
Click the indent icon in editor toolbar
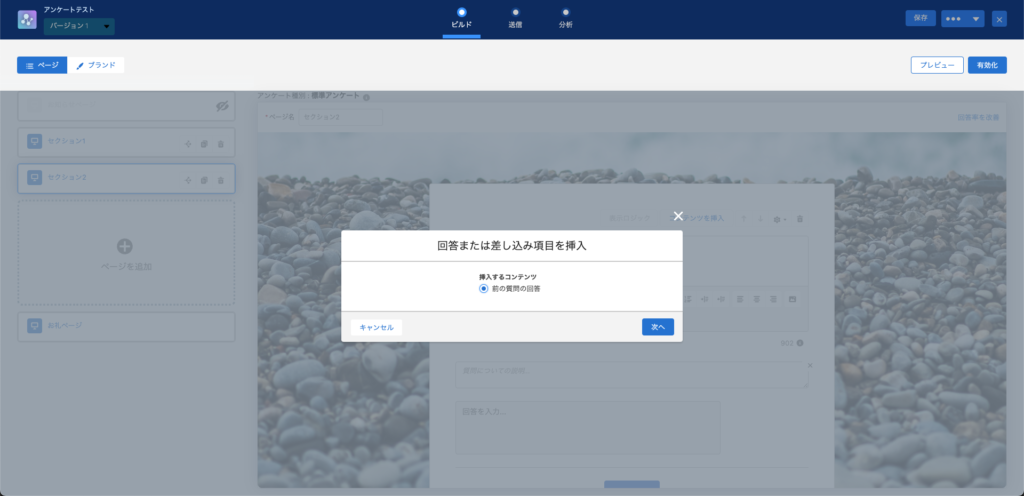[705, 299]
